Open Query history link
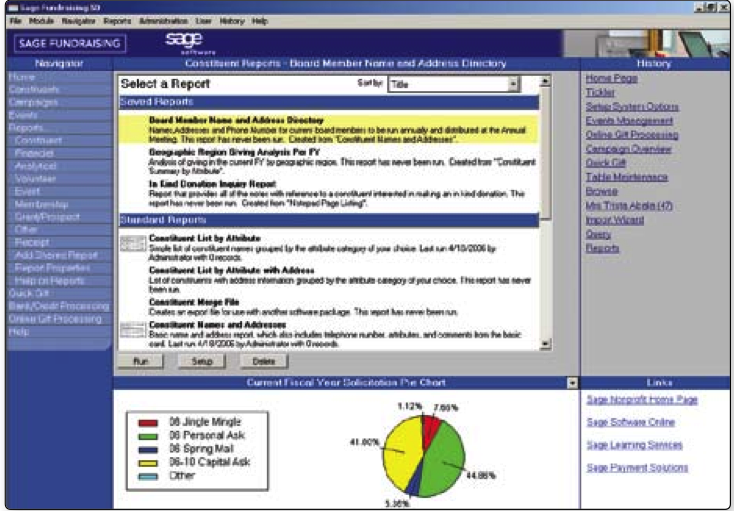This screenshot has height=511, width=734. click(x=598, y=234)
